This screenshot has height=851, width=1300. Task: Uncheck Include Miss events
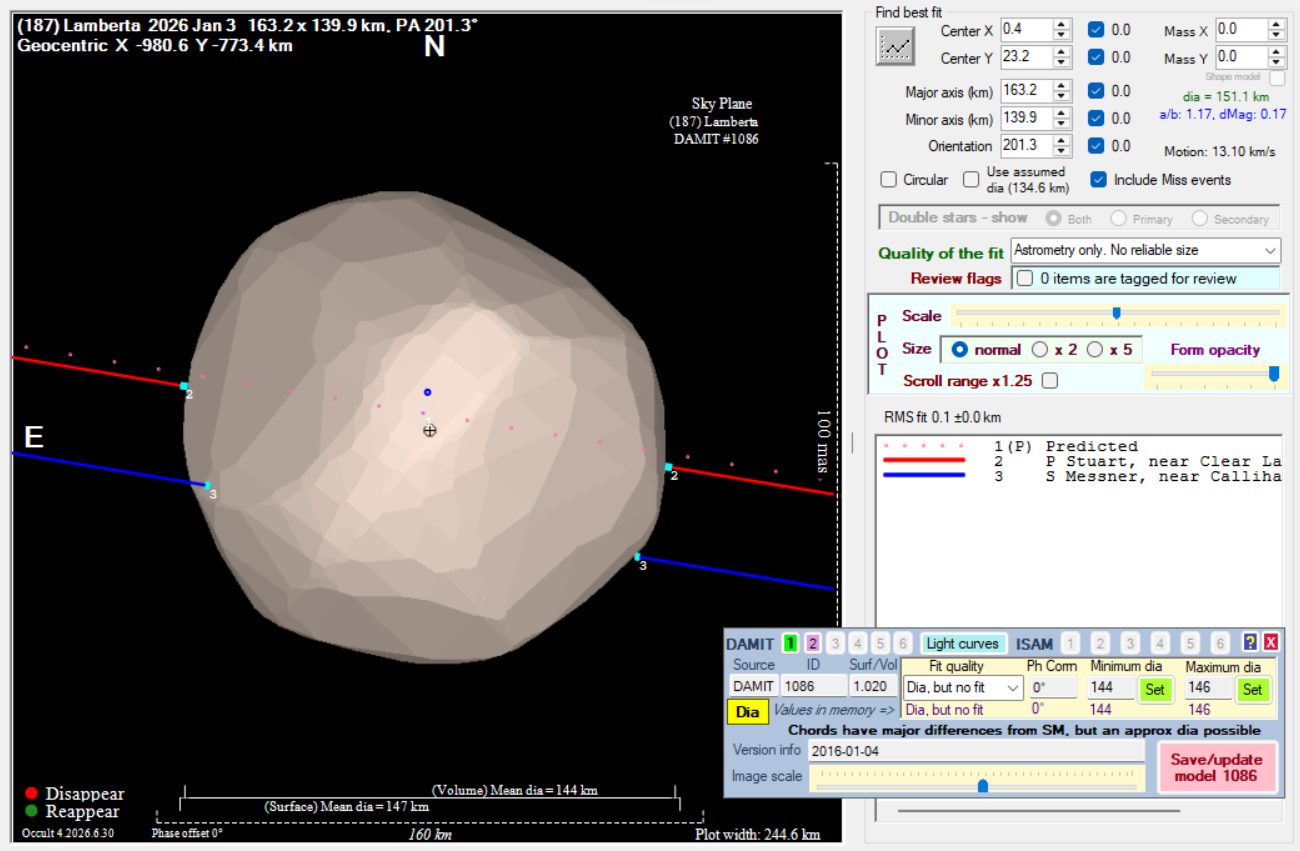tap(1098, 180)
